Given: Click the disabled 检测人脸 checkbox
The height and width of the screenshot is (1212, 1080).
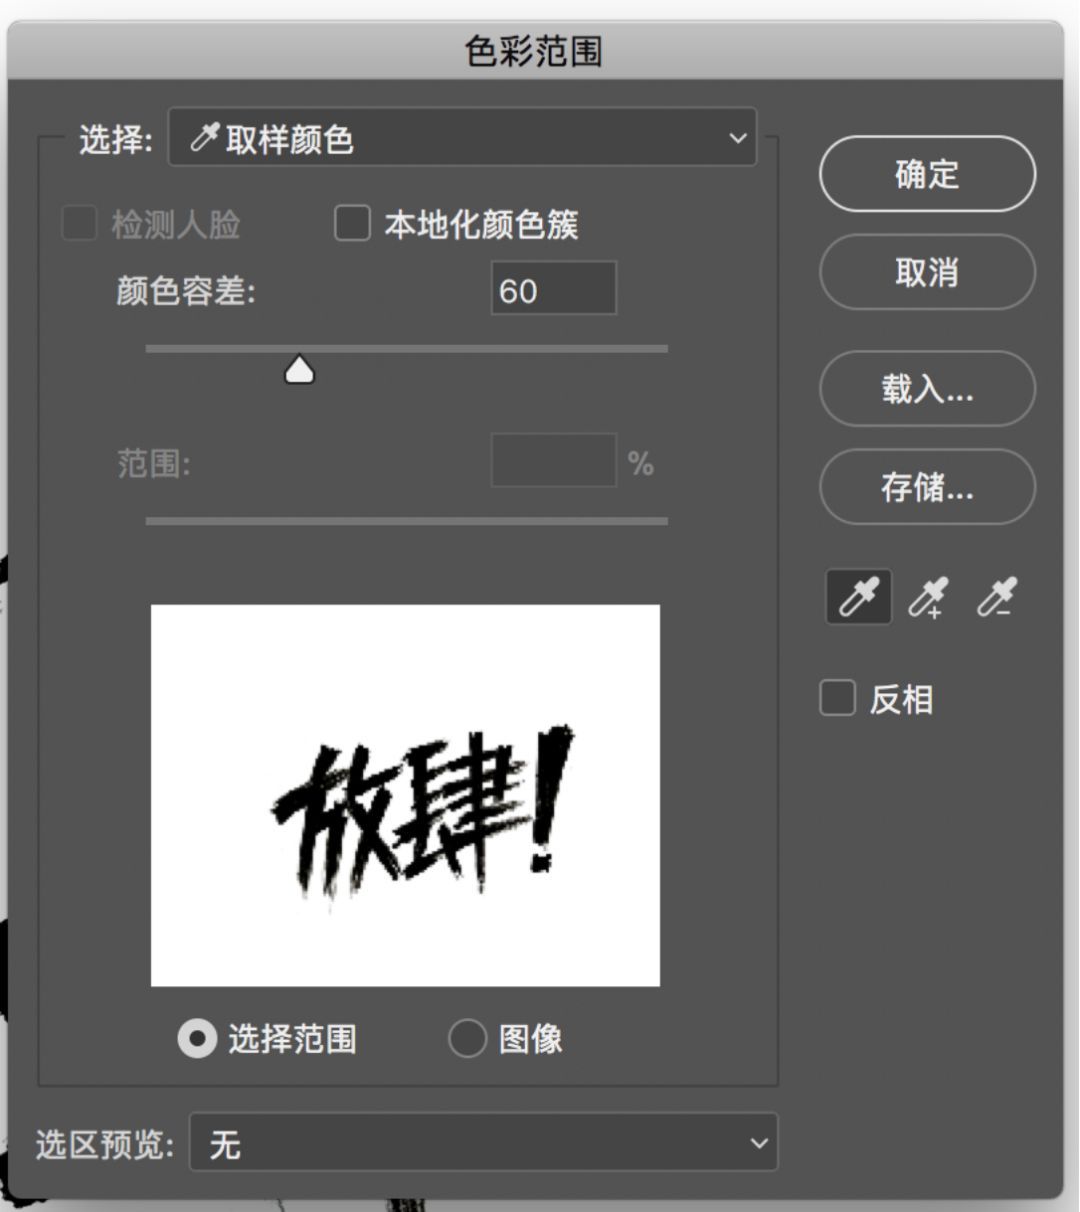Looking at the screenshot, I should point(79,226).
